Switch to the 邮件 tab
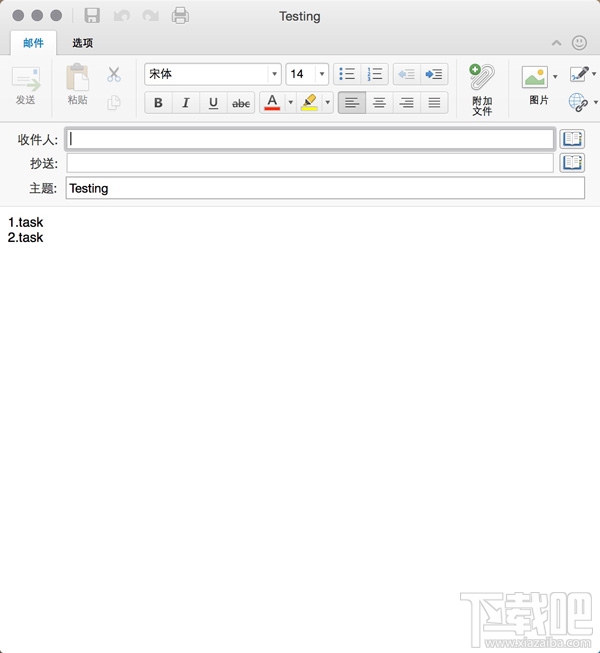 33,43
